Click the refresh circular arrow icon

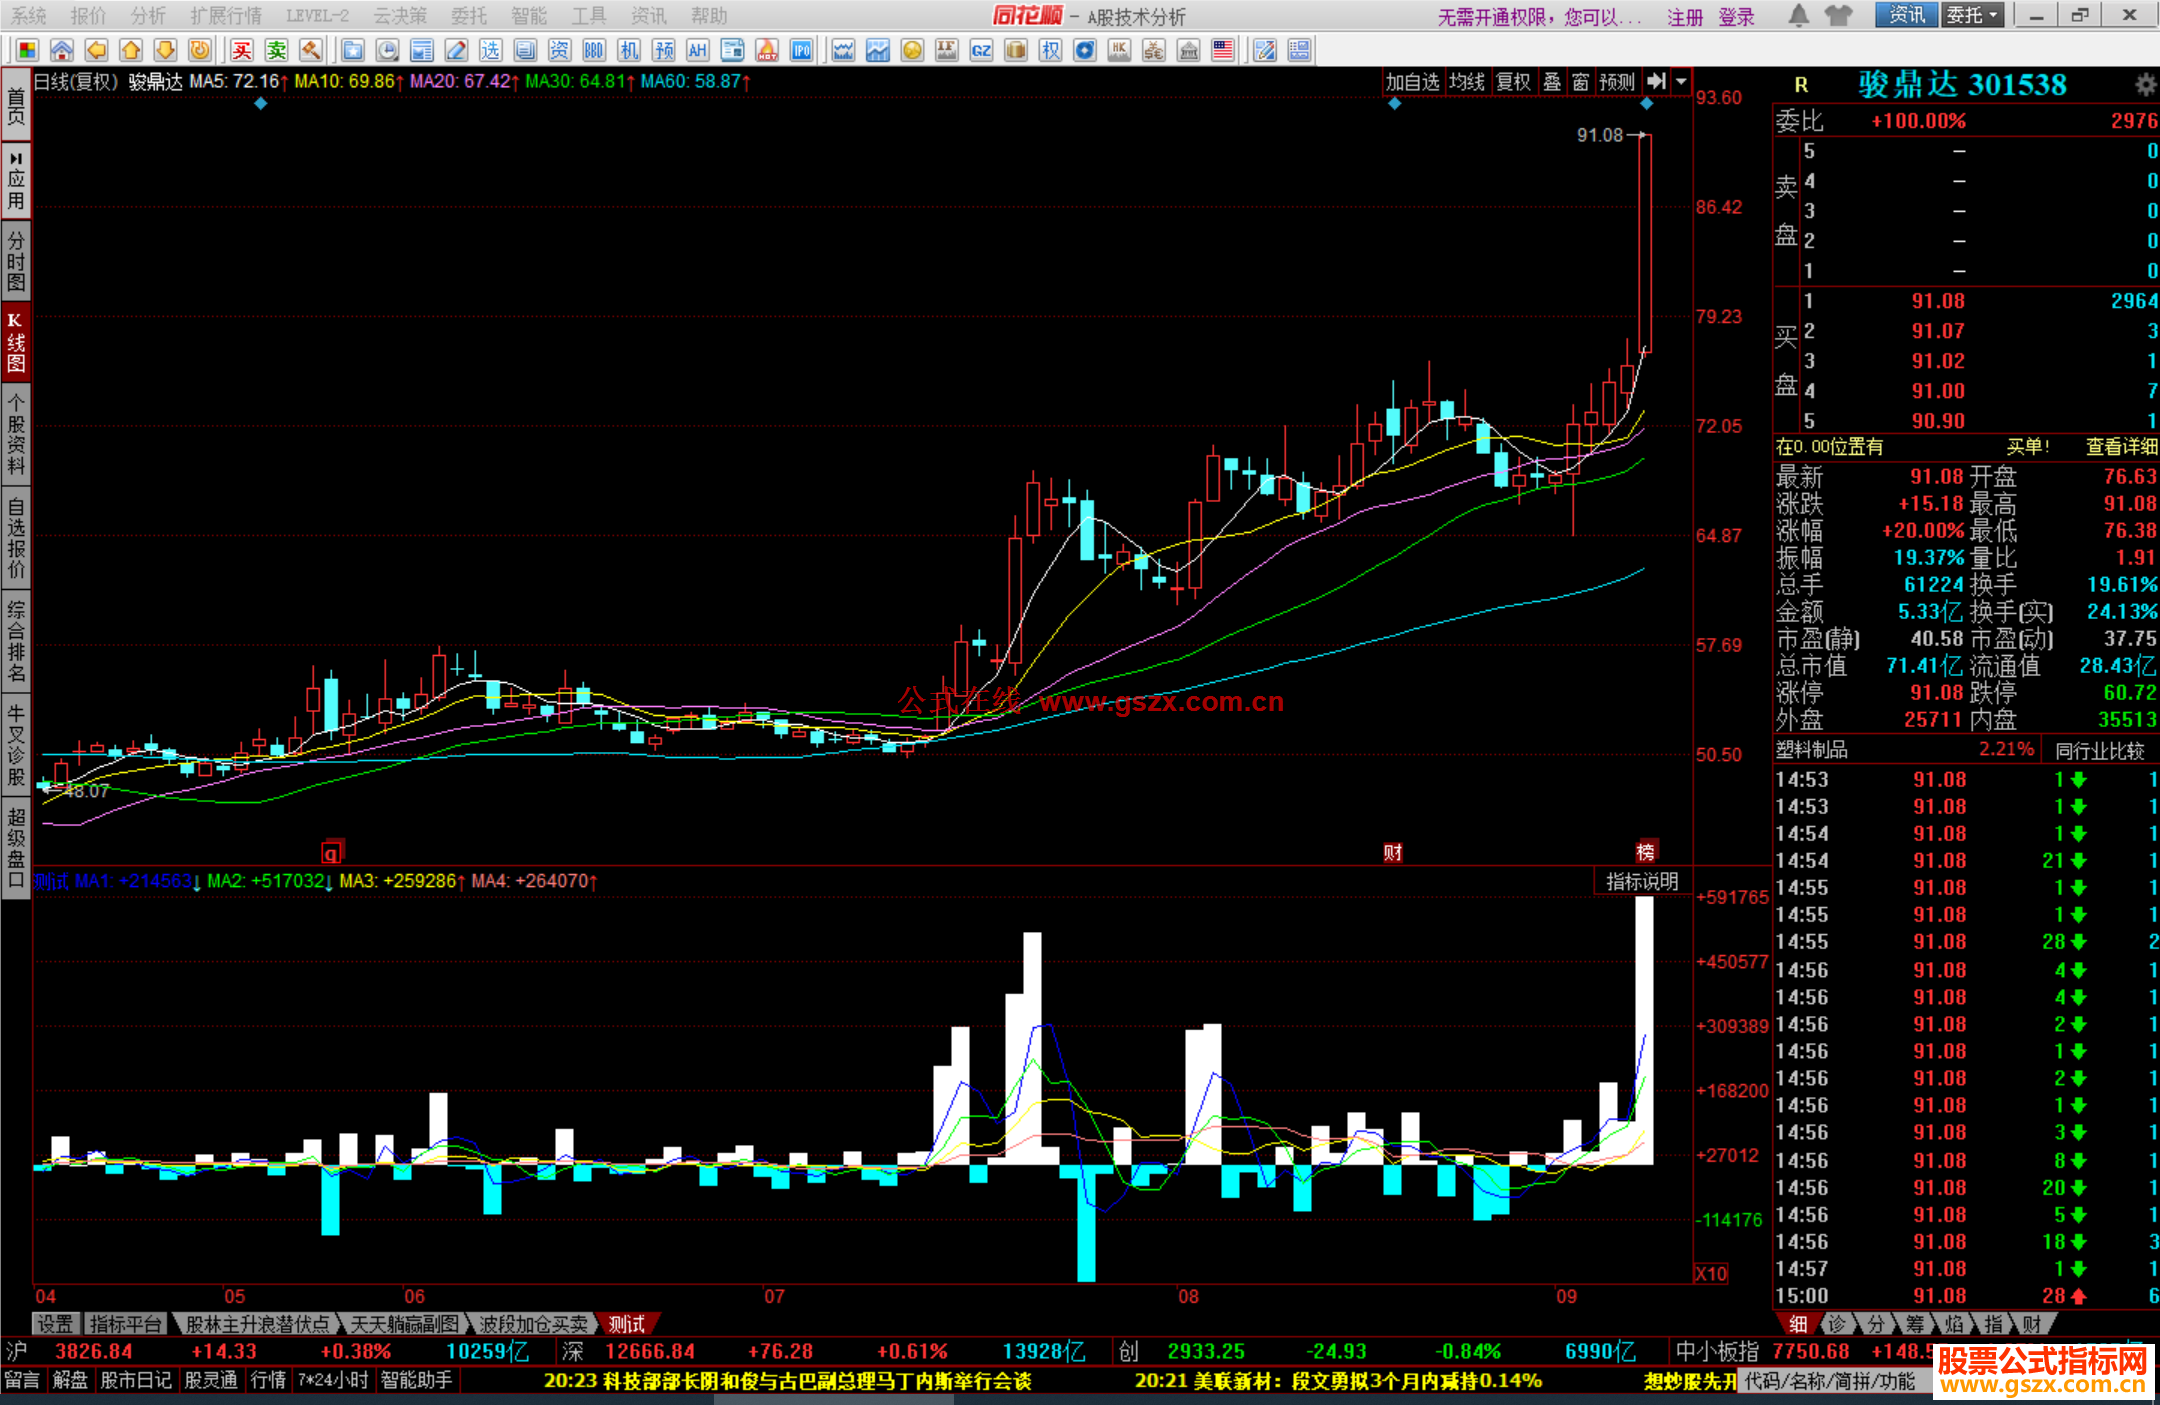pyautogui.click(x=200, y=50)
